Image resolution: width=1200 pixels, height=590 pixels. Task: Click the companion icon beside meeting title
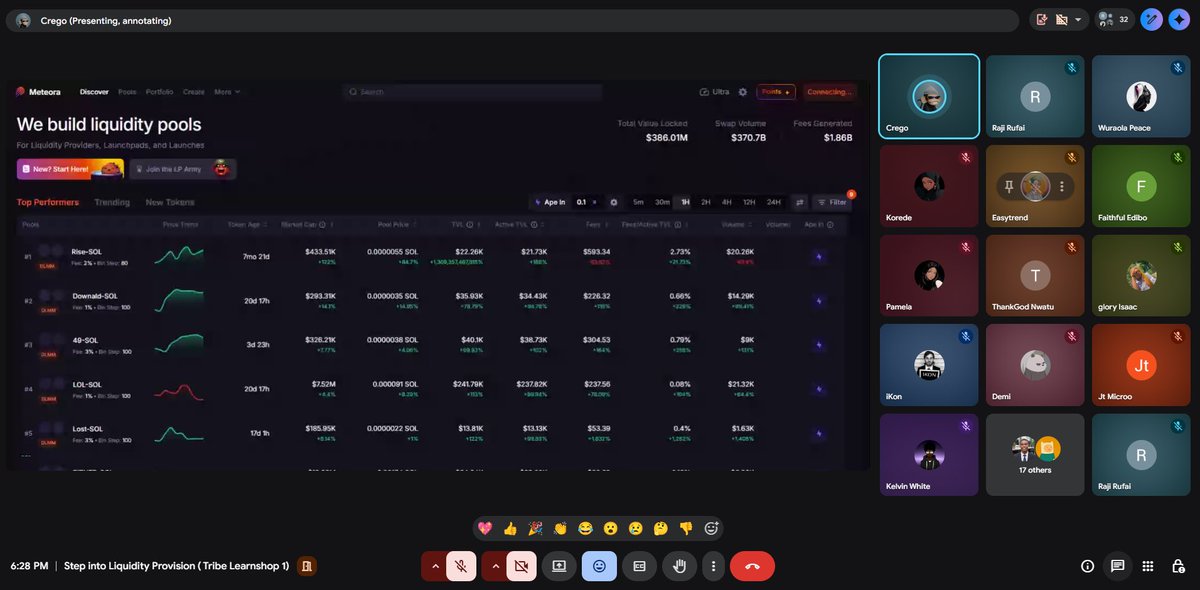[x=307, y=566]
